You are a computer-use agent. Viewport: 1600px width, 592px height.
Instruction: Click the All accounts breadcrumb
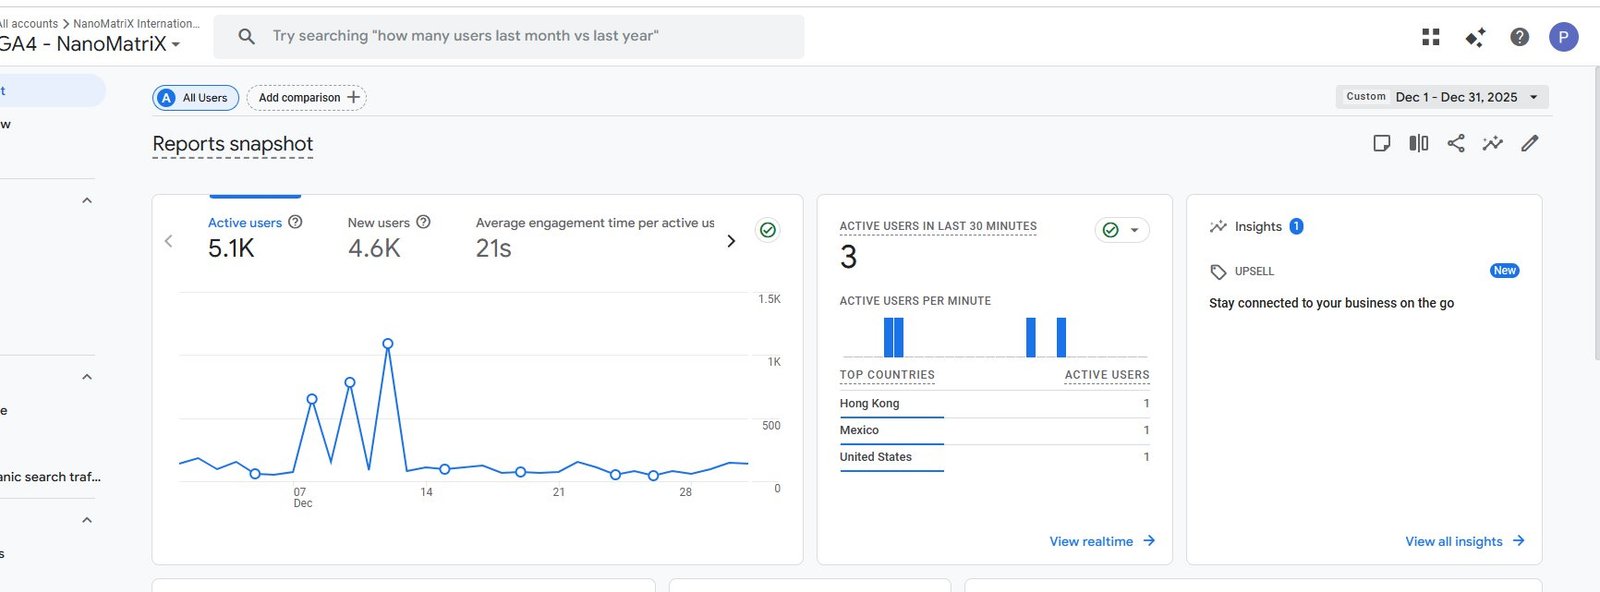tap(29, 23)
